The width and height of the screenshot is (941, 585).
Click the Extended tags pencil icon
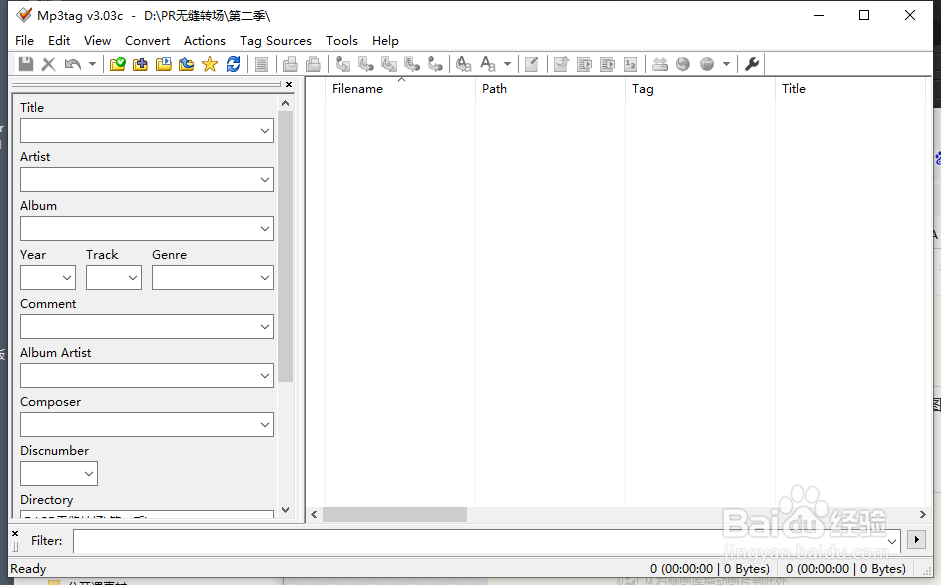click(532, 64)
